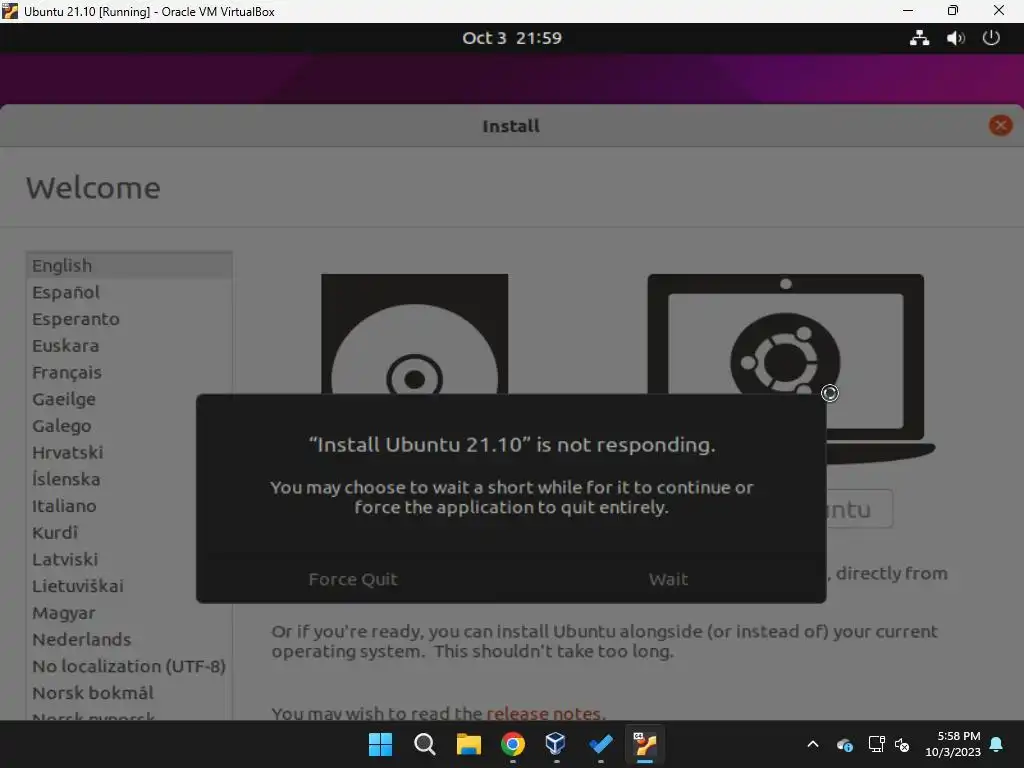Select Esperanto language

point(129,319)
